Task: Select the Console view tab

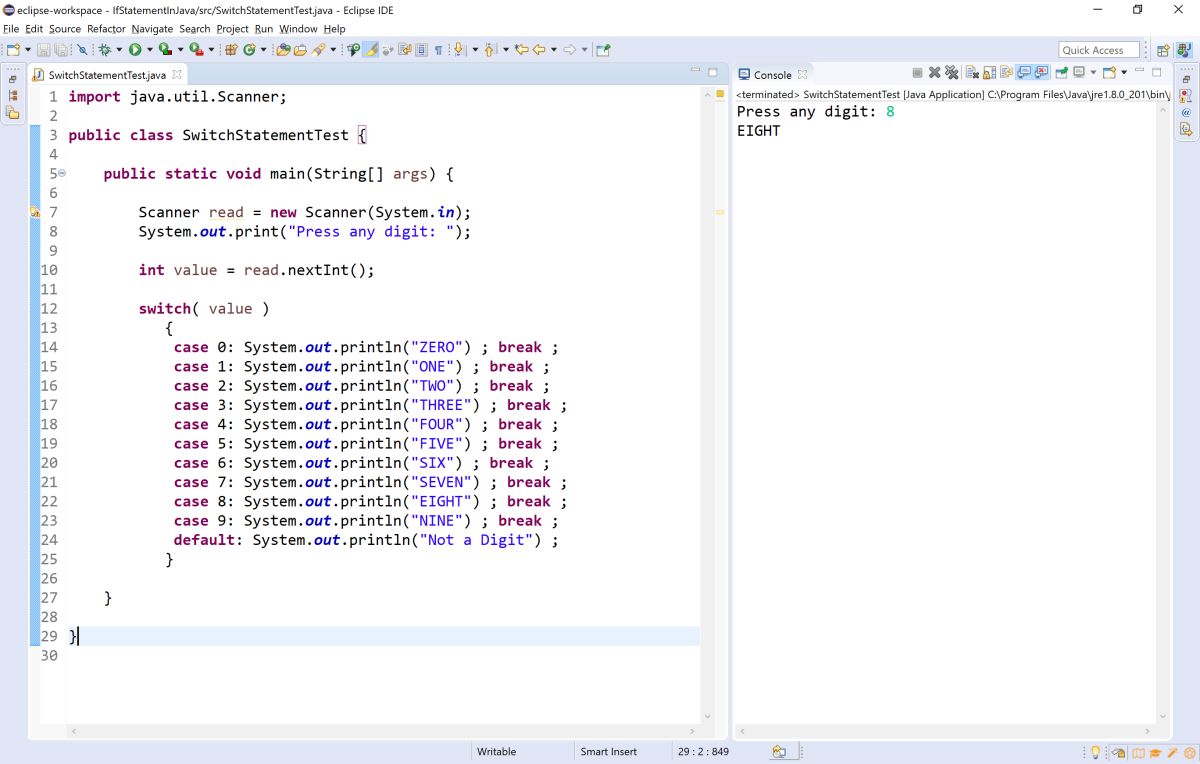Action: tap(772, 75)
